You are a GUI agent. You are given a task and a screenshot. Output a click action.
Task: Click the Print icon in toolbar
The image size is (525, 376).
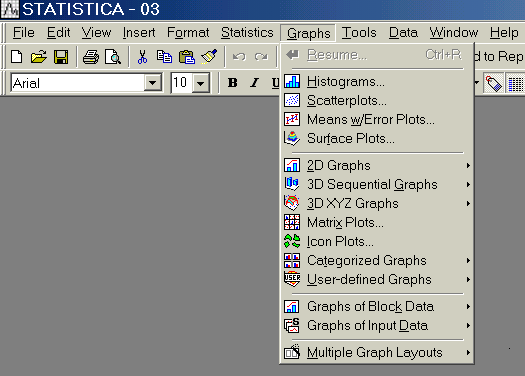point(91,57)
